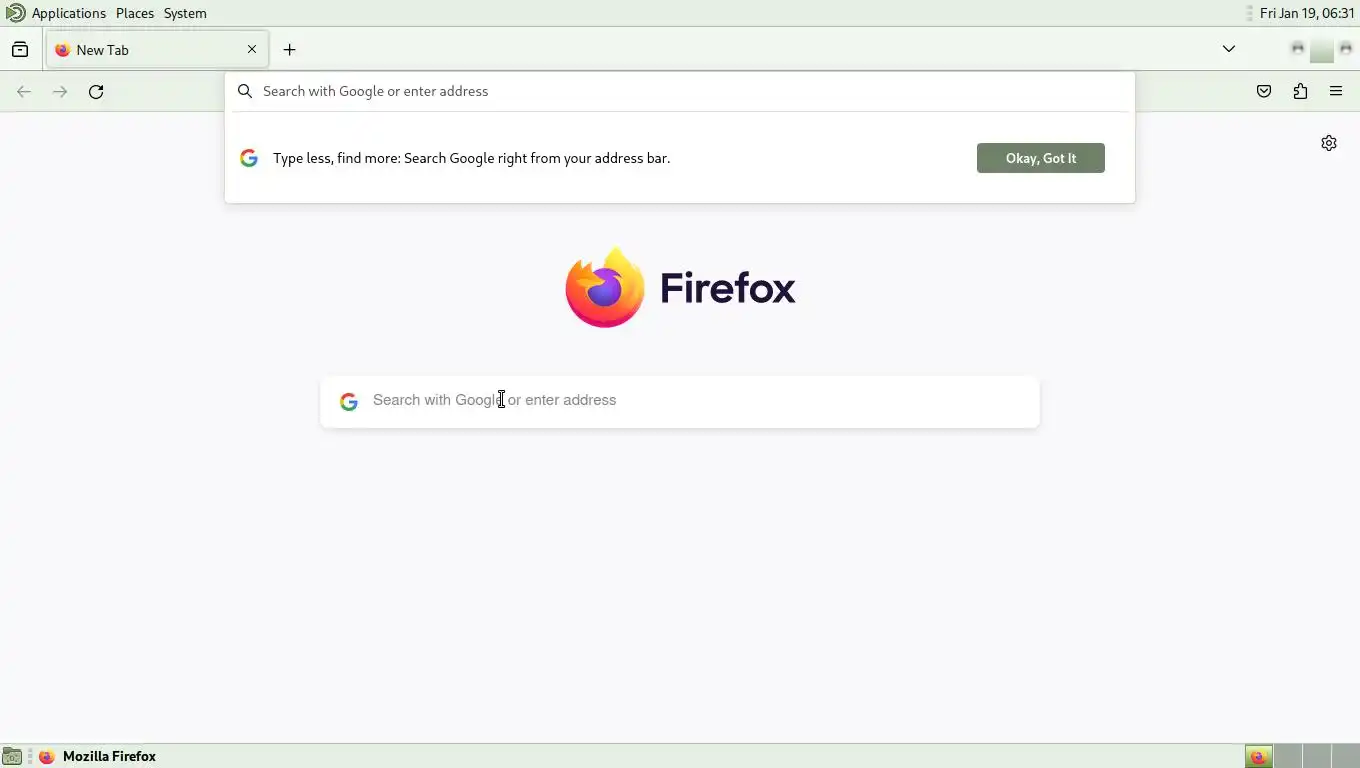The width and height of the screenshot is (1360, 768).
Task: Open the calendar from the clock
Action: pyautogui.click(x=1307, y=13)
